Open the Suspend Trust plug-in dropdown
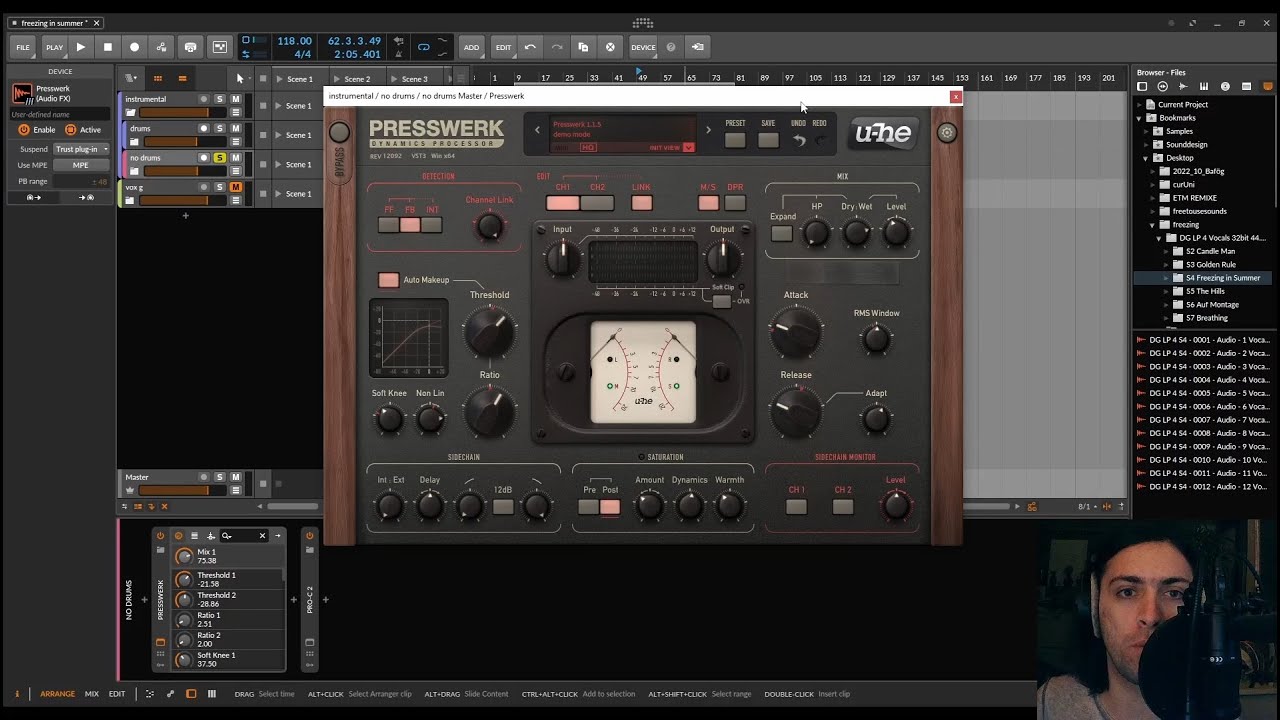Image resolution: width=1280 pixels, height=720 pixels. click(81, 149)
